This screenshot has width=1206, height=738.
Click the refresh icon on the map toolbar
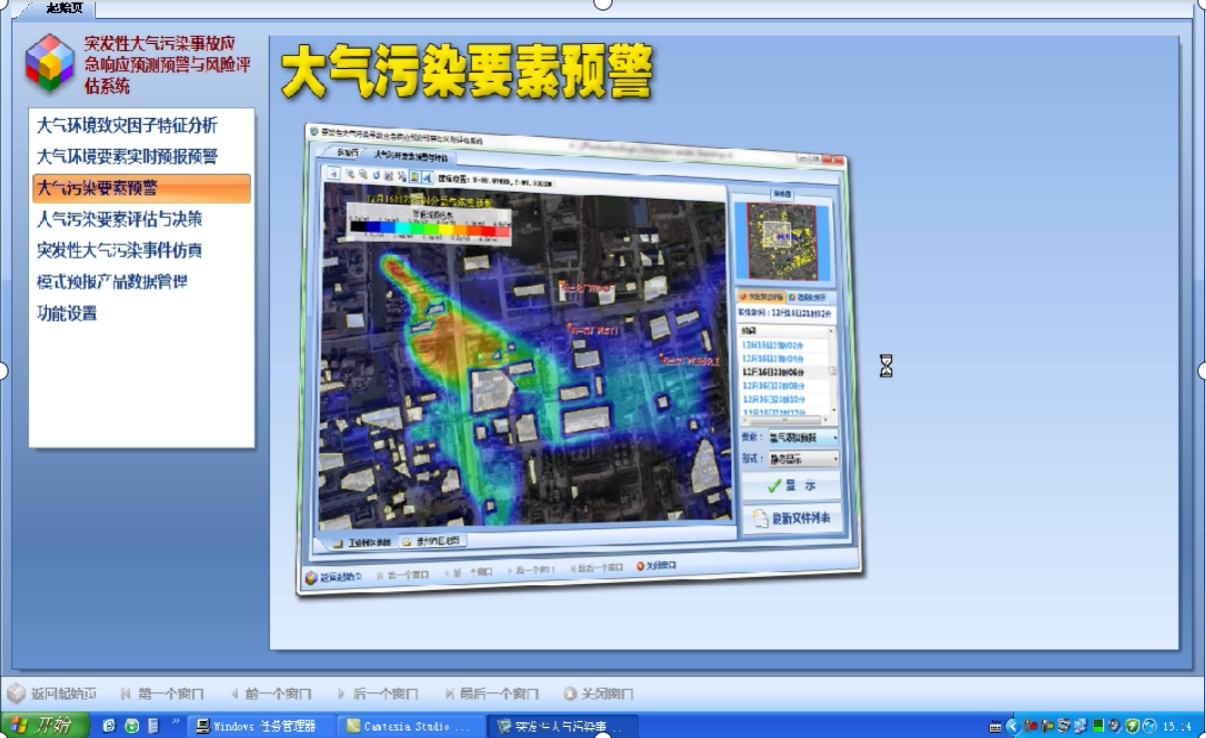click(376, 175)
